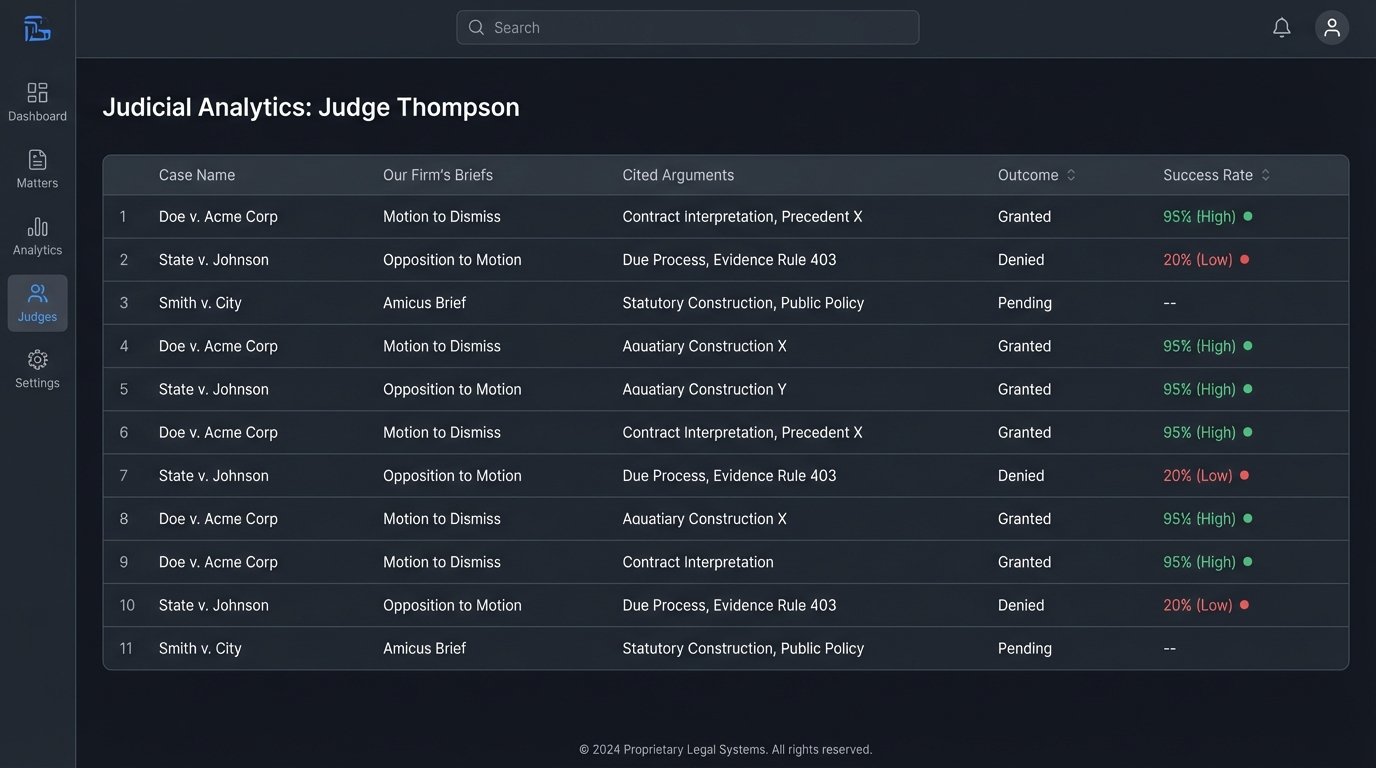
Task: Open the user profile account icon
Action: [1331, 27]
